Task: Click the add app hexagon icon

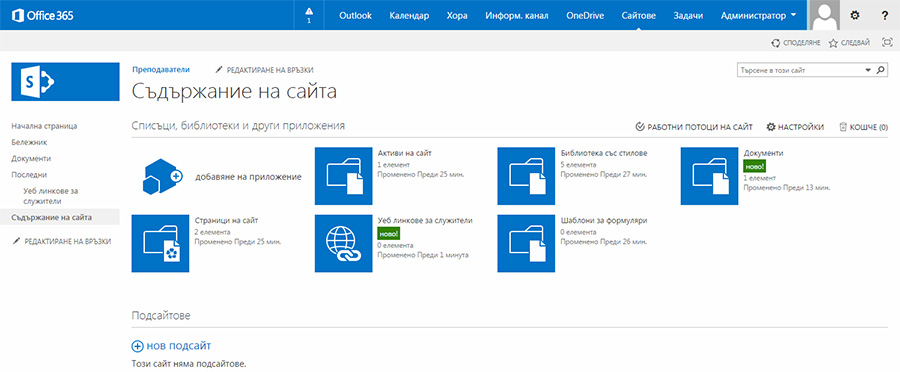Action: [x=162, y=176]
